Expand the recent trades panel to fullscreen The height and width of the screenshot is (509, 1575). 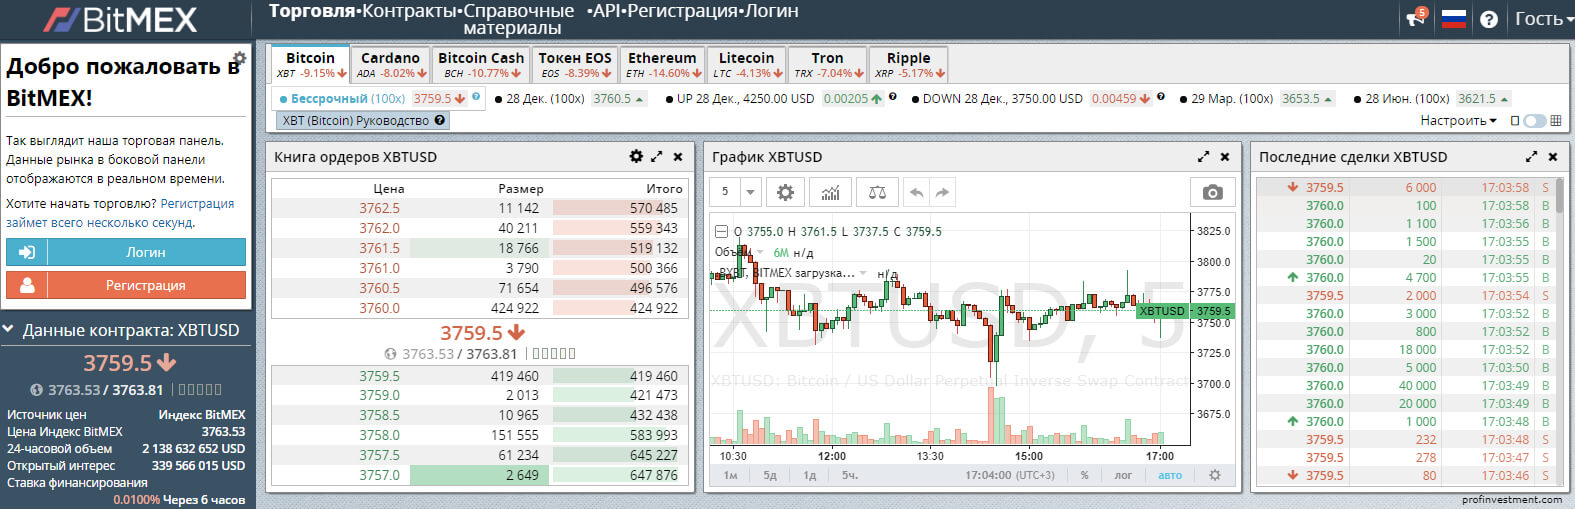(x=1531, y=156)
